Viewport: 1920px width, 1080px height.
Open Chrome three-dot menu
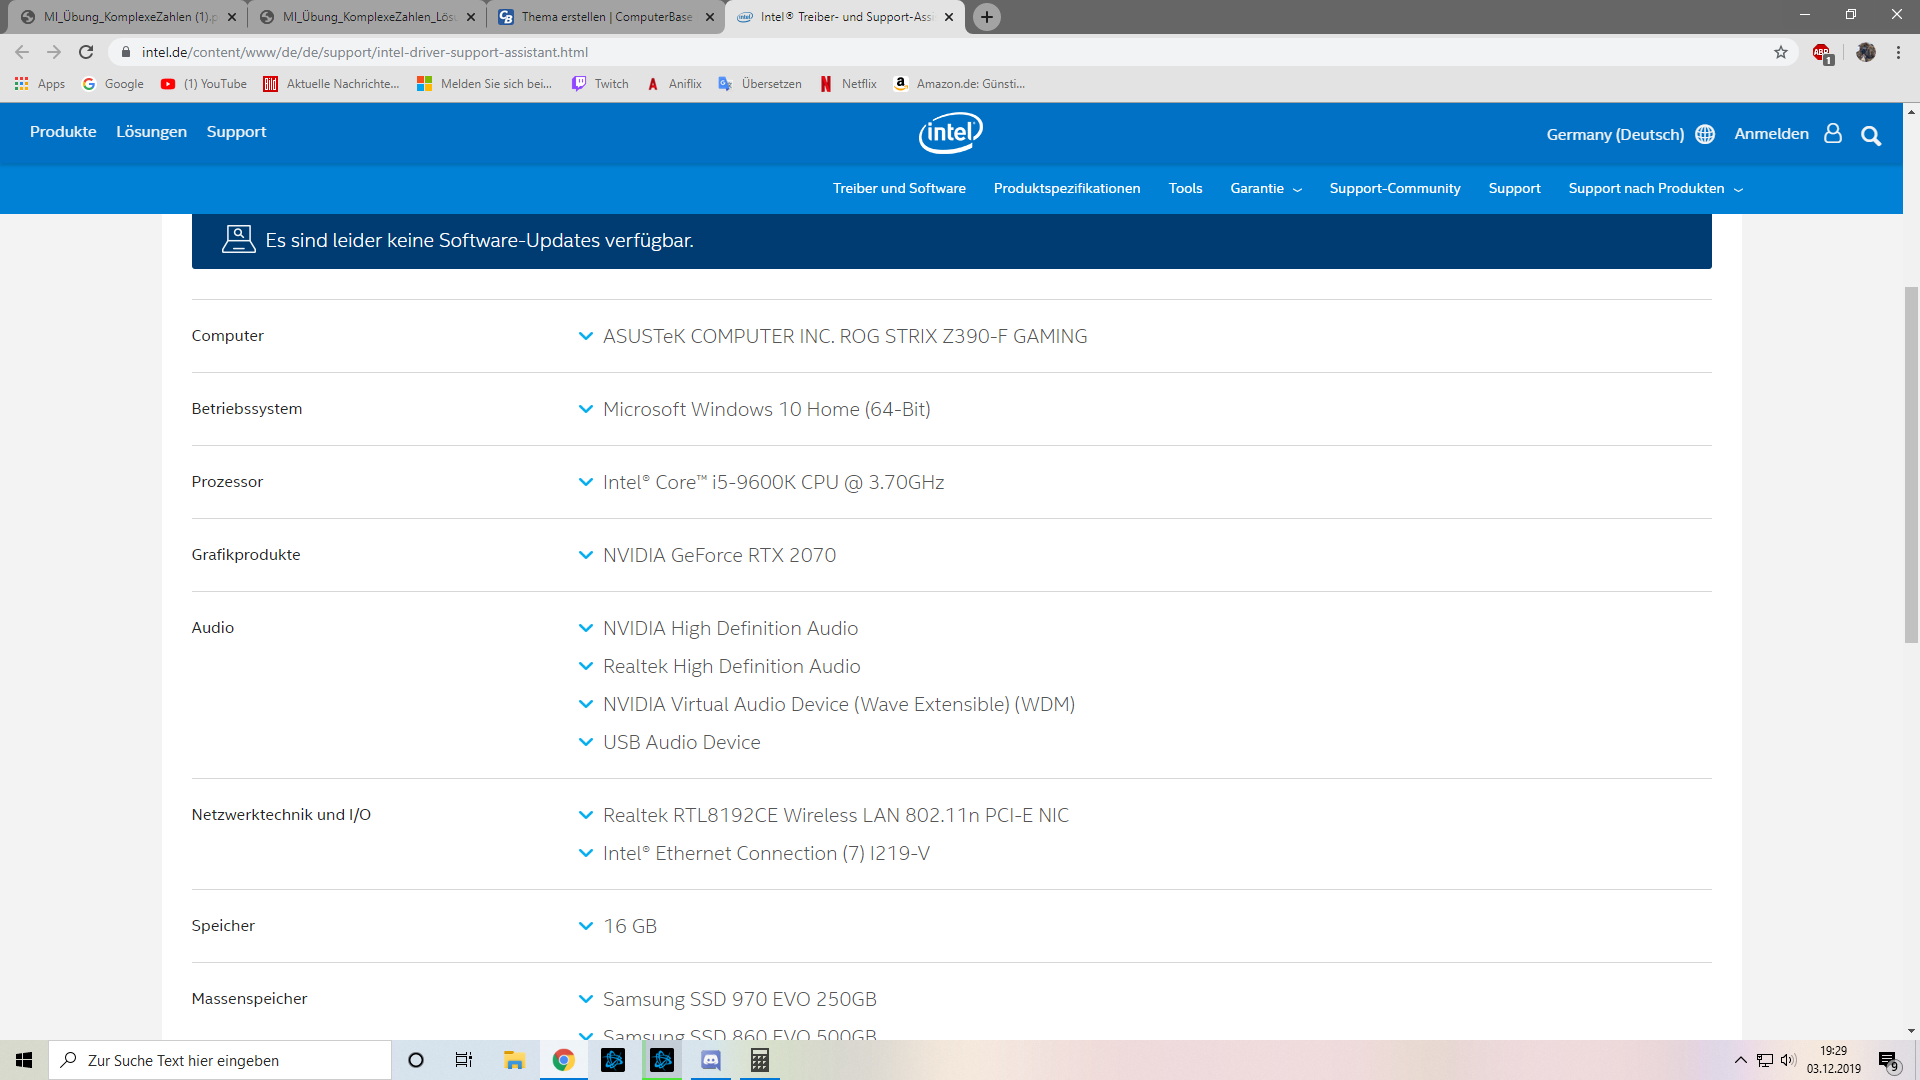1898,52
